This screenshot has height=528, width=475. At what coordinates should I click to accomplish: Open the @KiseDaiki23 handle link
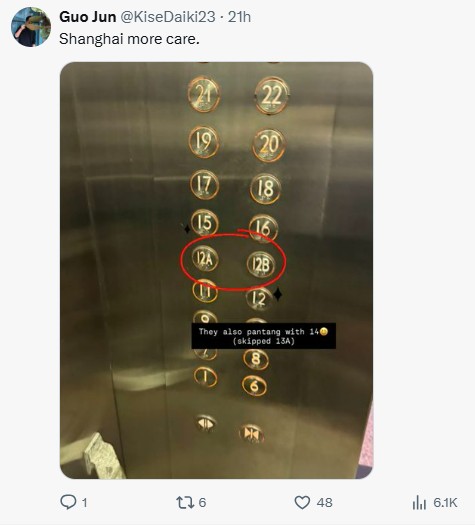(168, 17)
